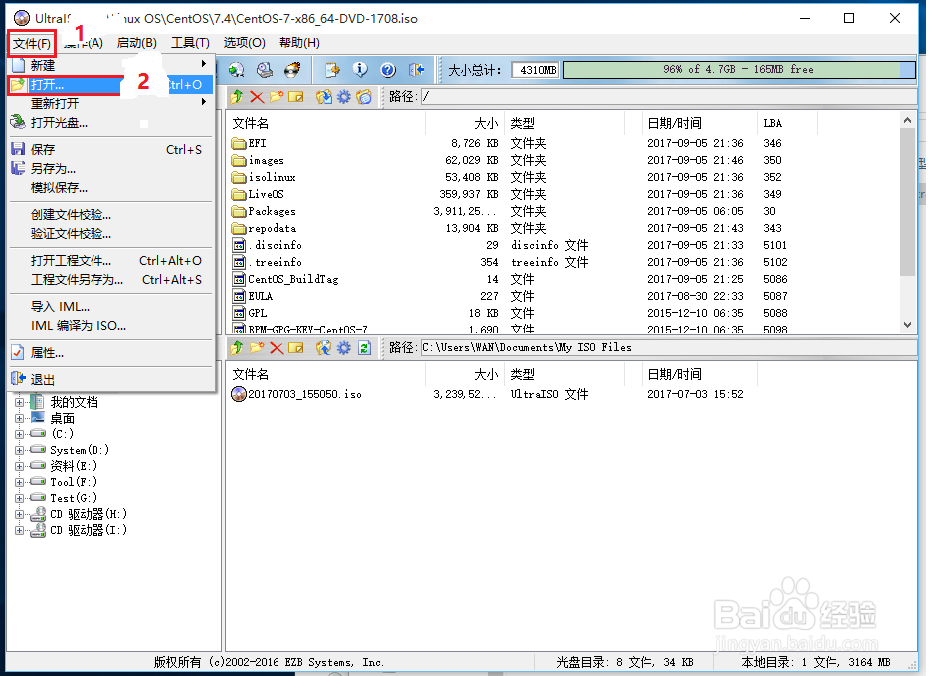The height and width of the screenshot is (676, 931).
Task: Expand the Test(G:) drive node
Action: pos(19,499)
